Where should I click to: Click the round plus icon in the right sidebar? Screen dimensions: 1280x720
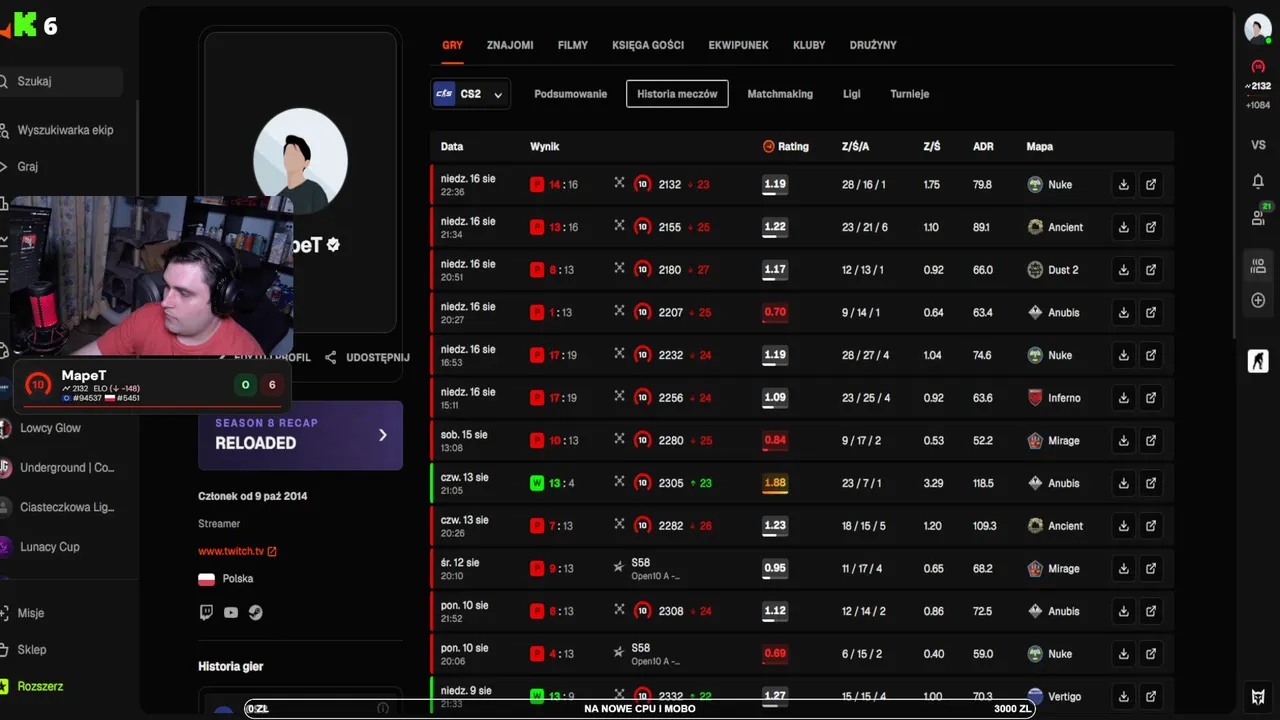pos(1258,300)
